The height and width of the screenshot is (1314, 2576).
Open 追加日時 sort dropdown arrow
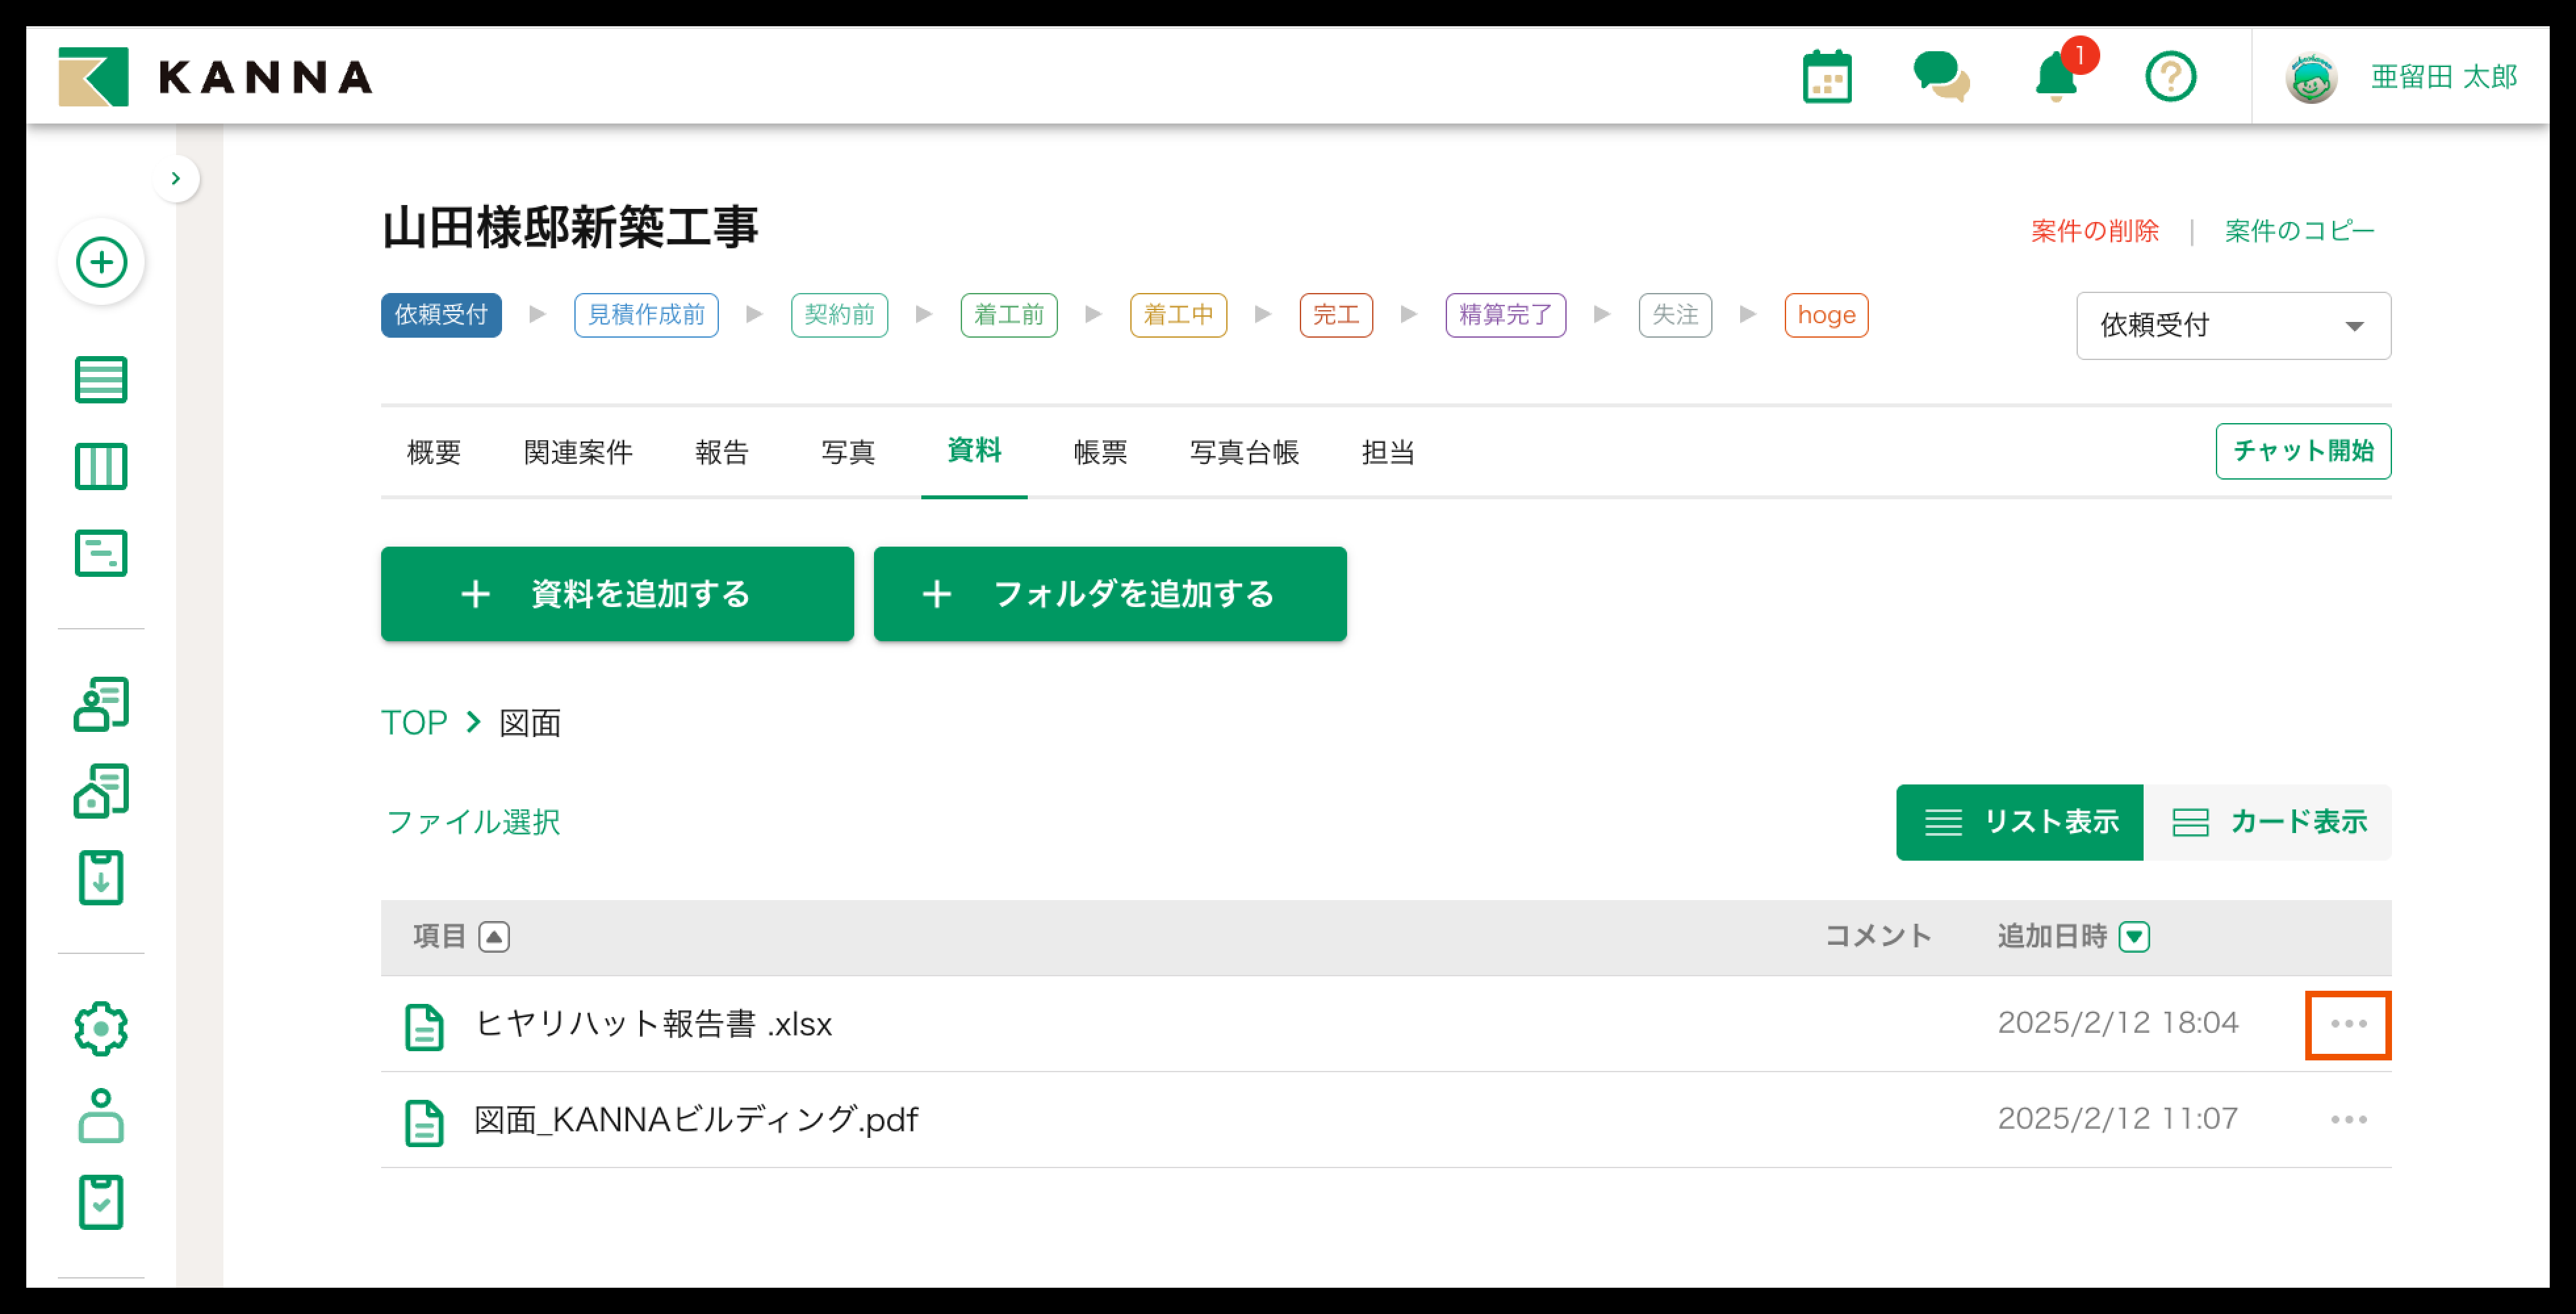pyautogui.click(x=2134, y=937)
